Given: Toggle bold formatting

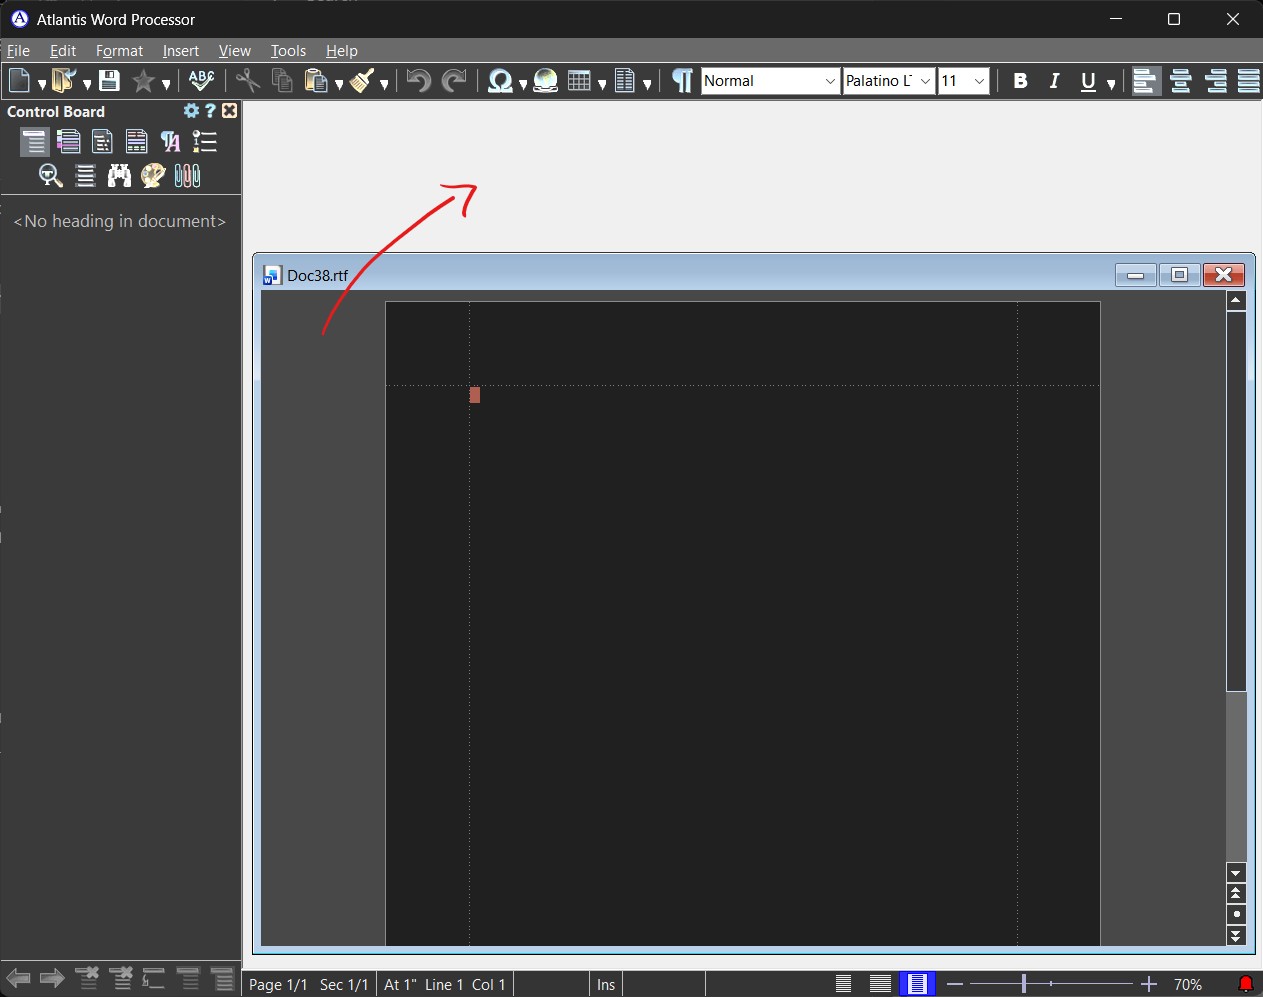Looking at the screenshot, I should 1020,82.
